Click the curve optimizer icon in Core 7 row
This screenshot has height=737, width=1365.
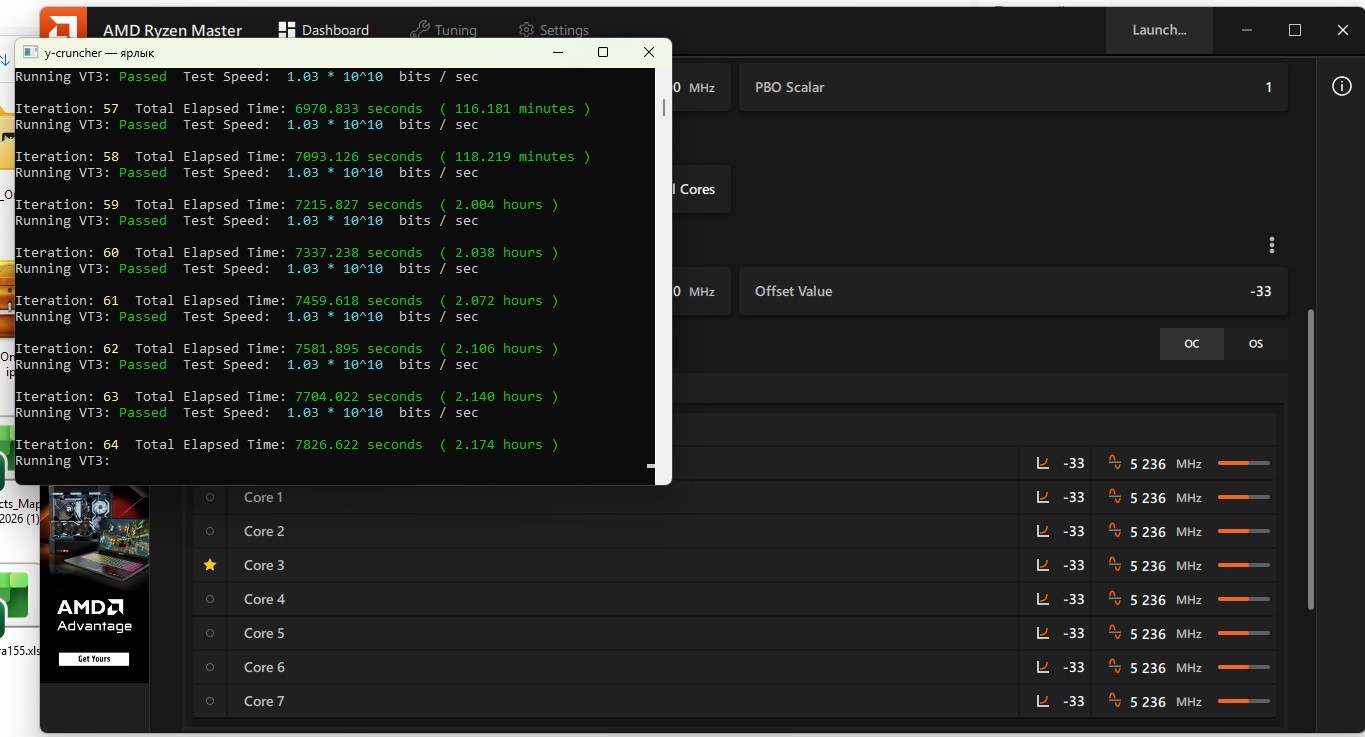[1043, 701]
